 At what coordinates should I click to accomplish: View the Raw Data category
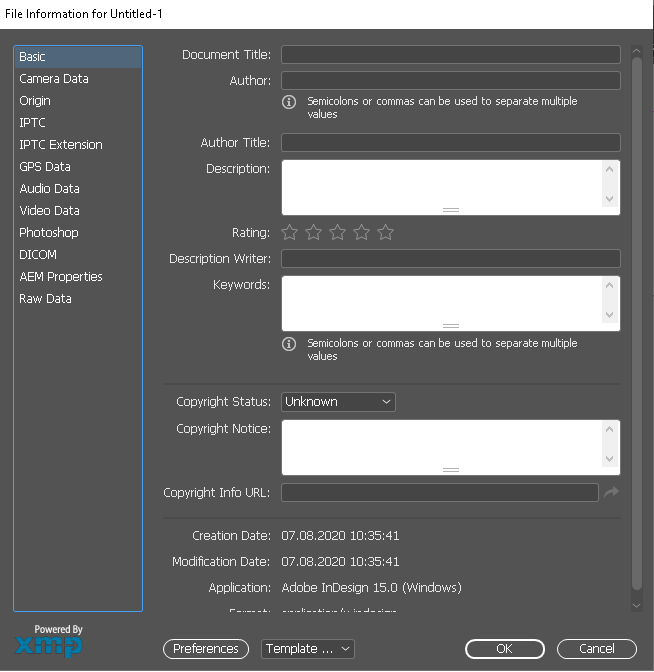[x=78, y=299]
